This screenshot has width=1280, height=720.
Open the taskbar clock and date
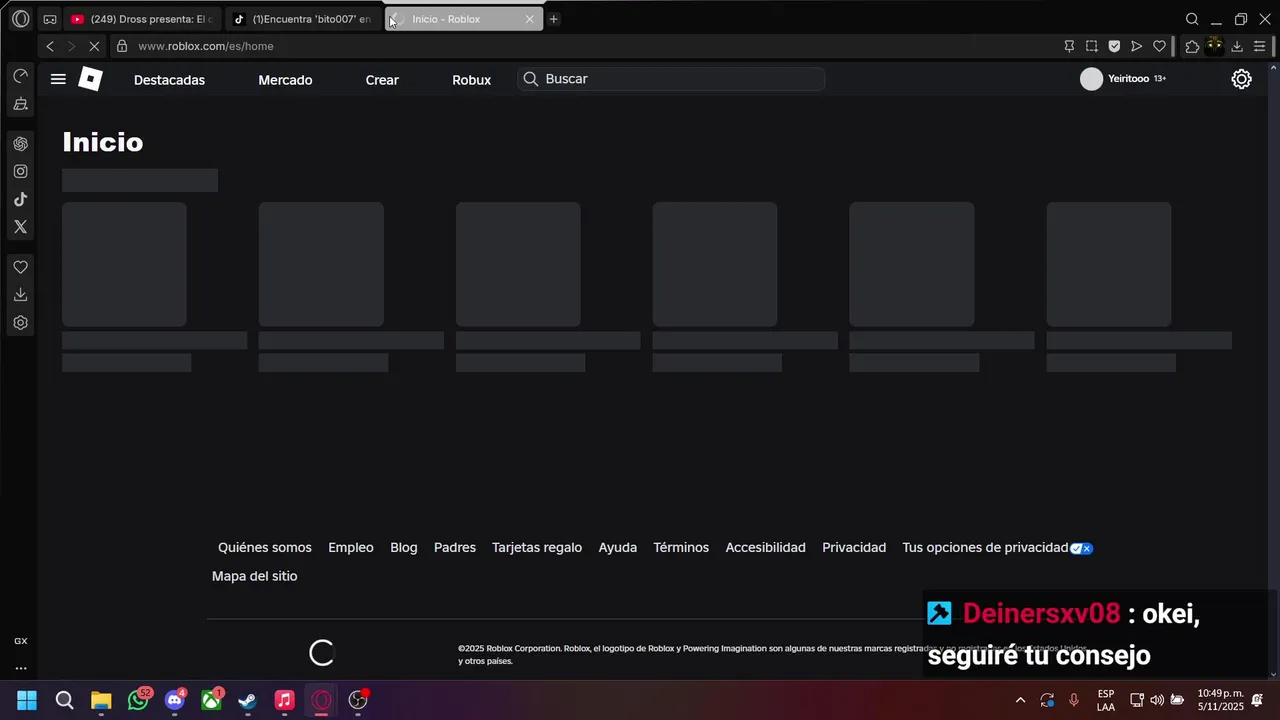(x=1220, y=700)
